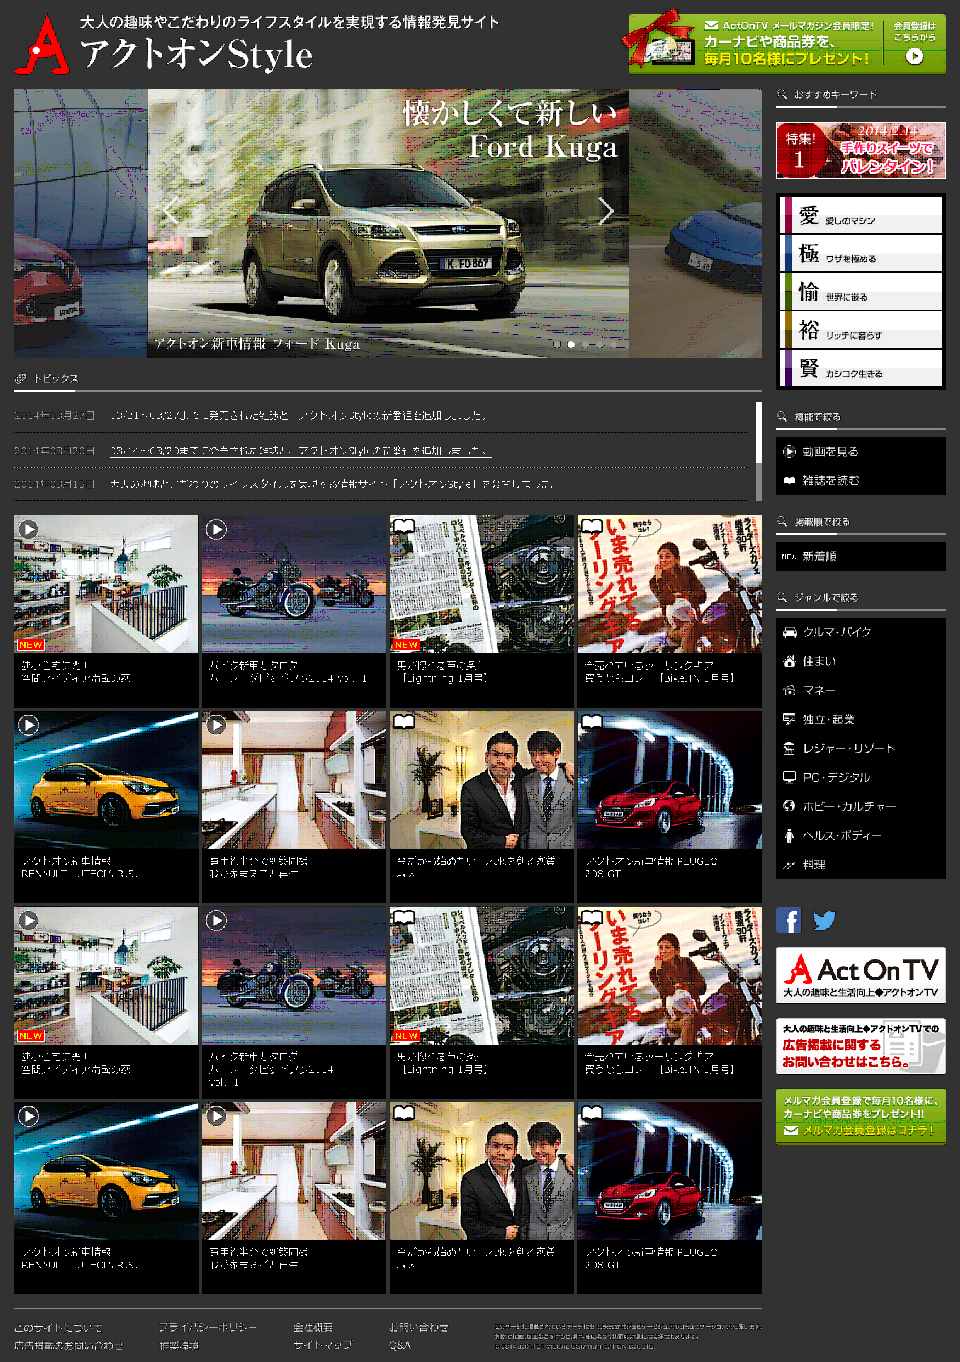Open the Twitter bird icon
Screen dimensions: 960x1362
(824, 920)
